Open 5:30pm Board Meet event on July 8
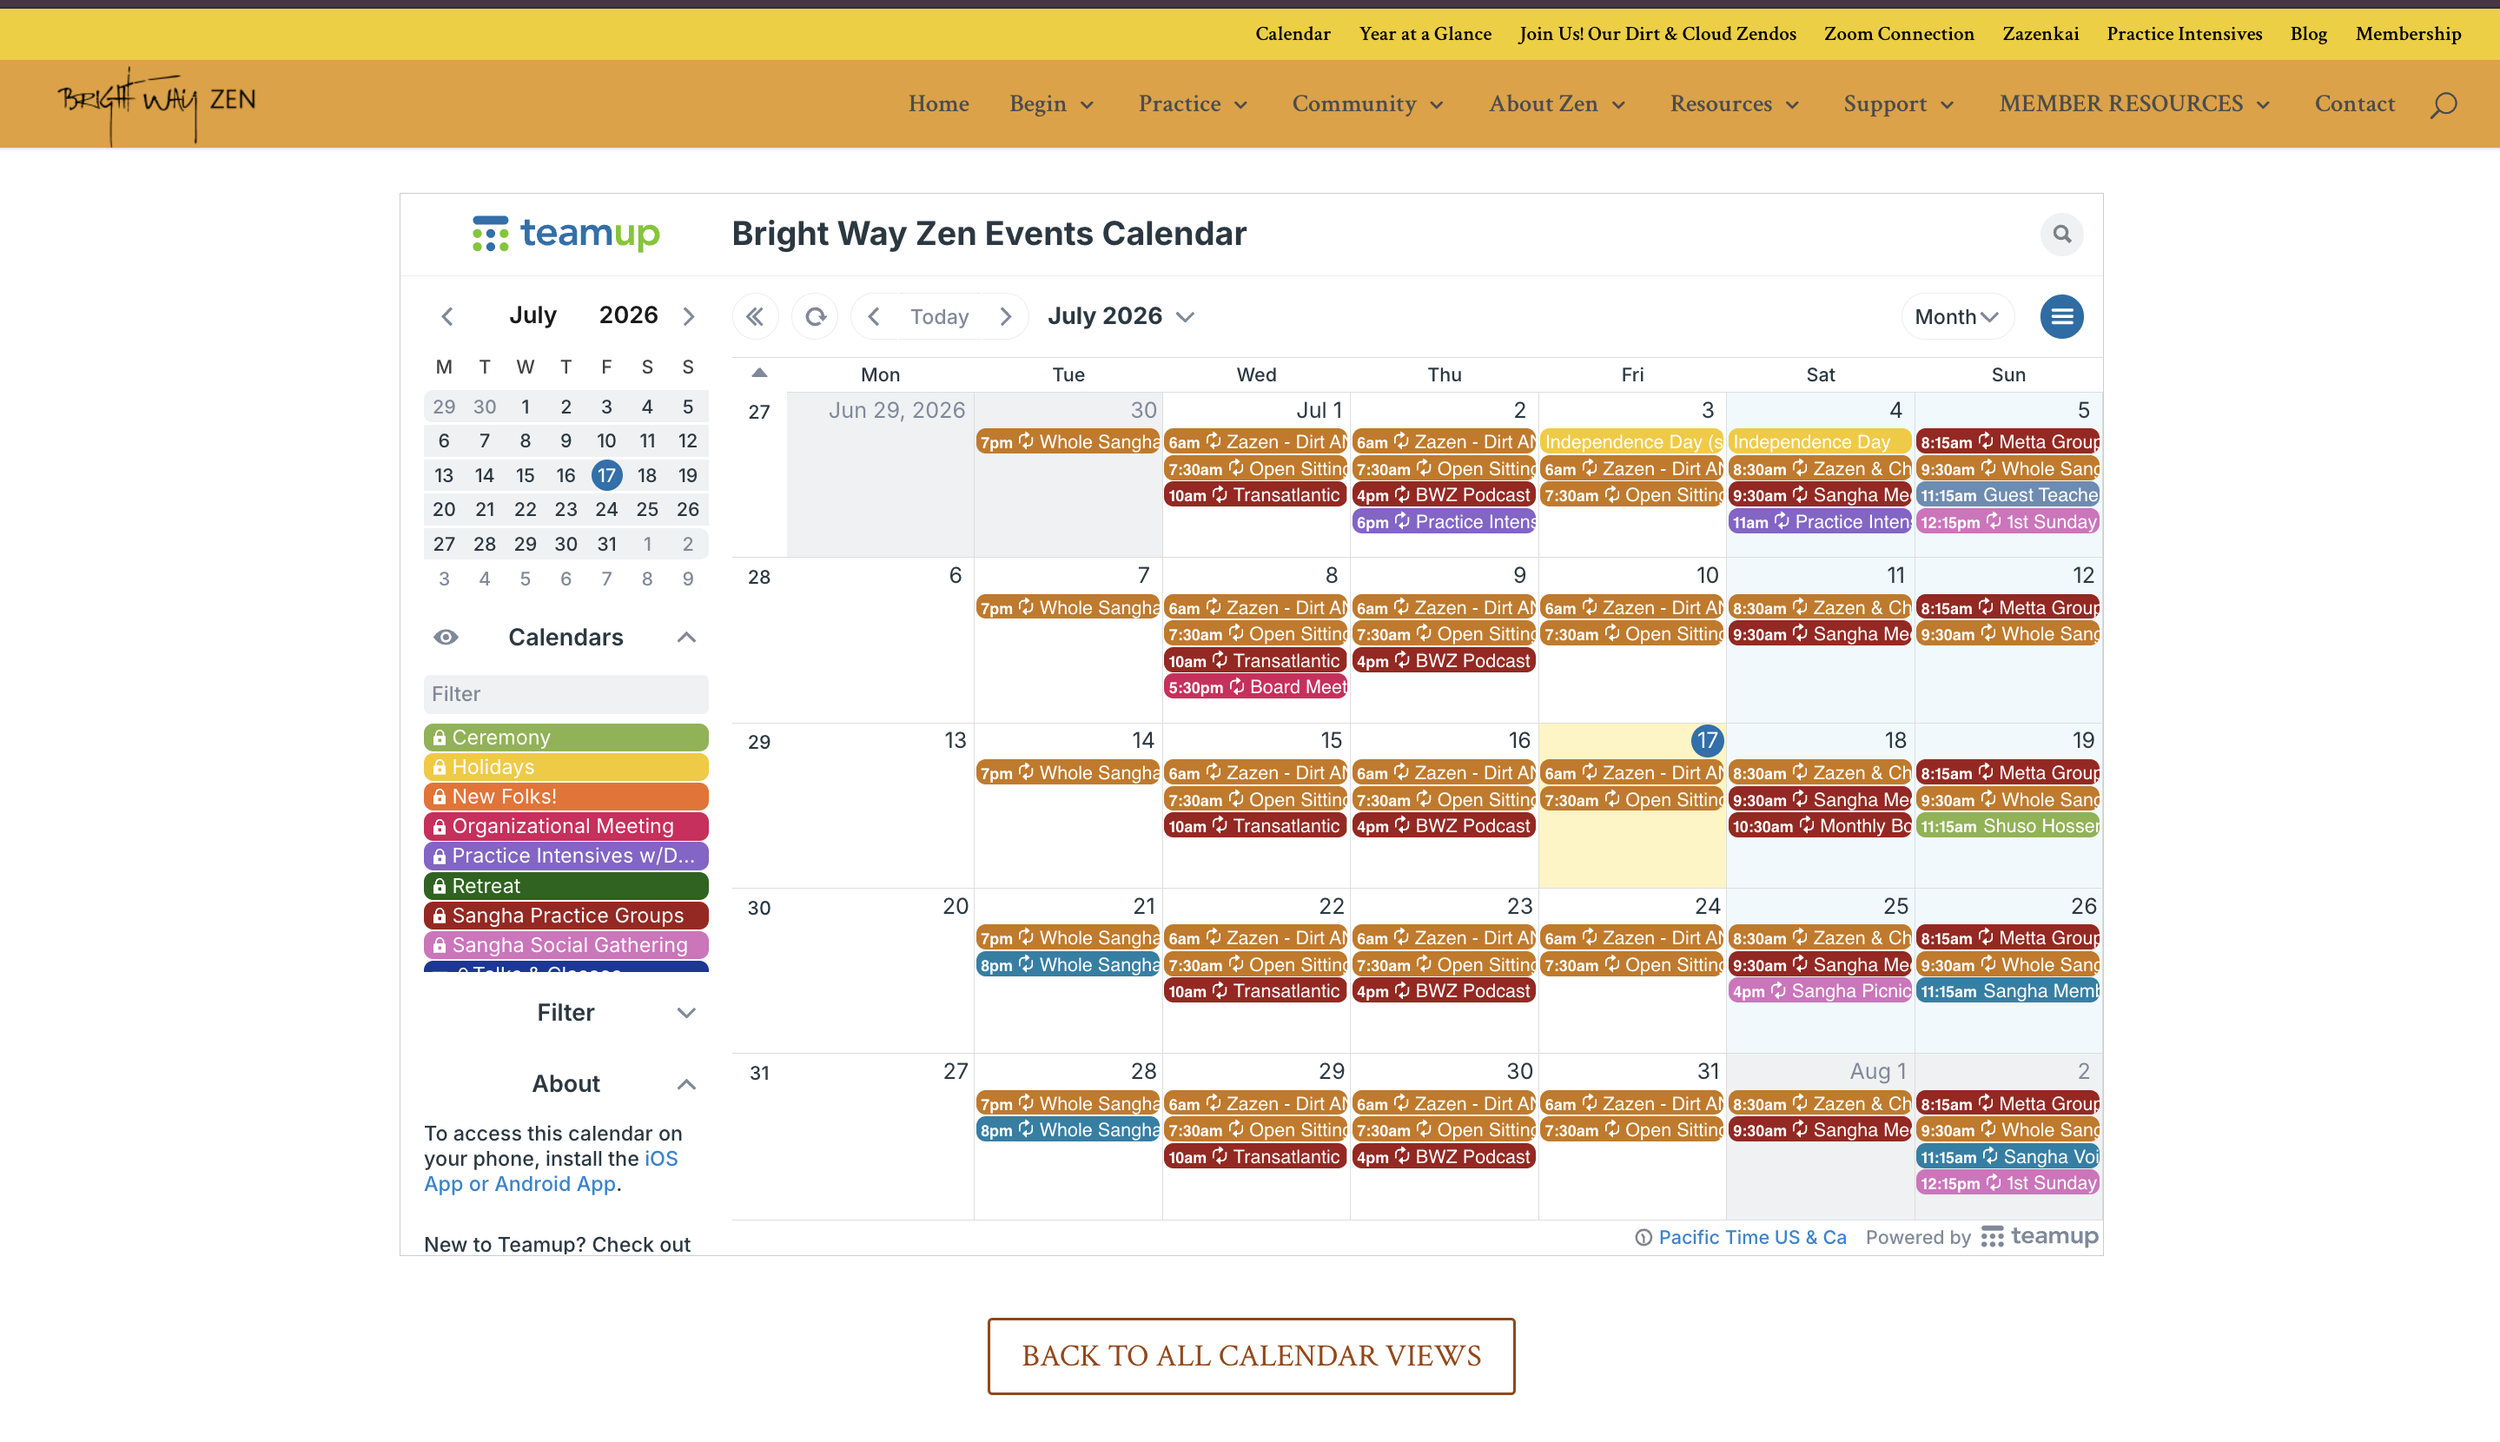The width and height of the screenshot is (2500, 1442). (1255, 687)
